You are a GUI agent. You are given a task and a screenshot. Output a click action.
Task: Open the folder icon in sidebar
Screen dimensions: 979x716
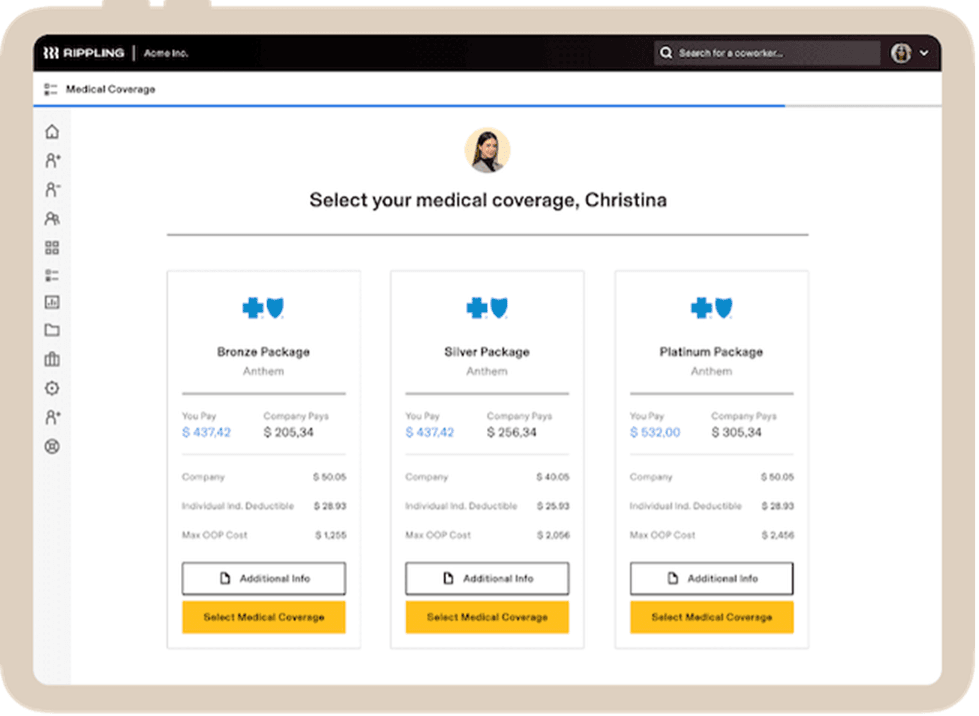[52, 331]
